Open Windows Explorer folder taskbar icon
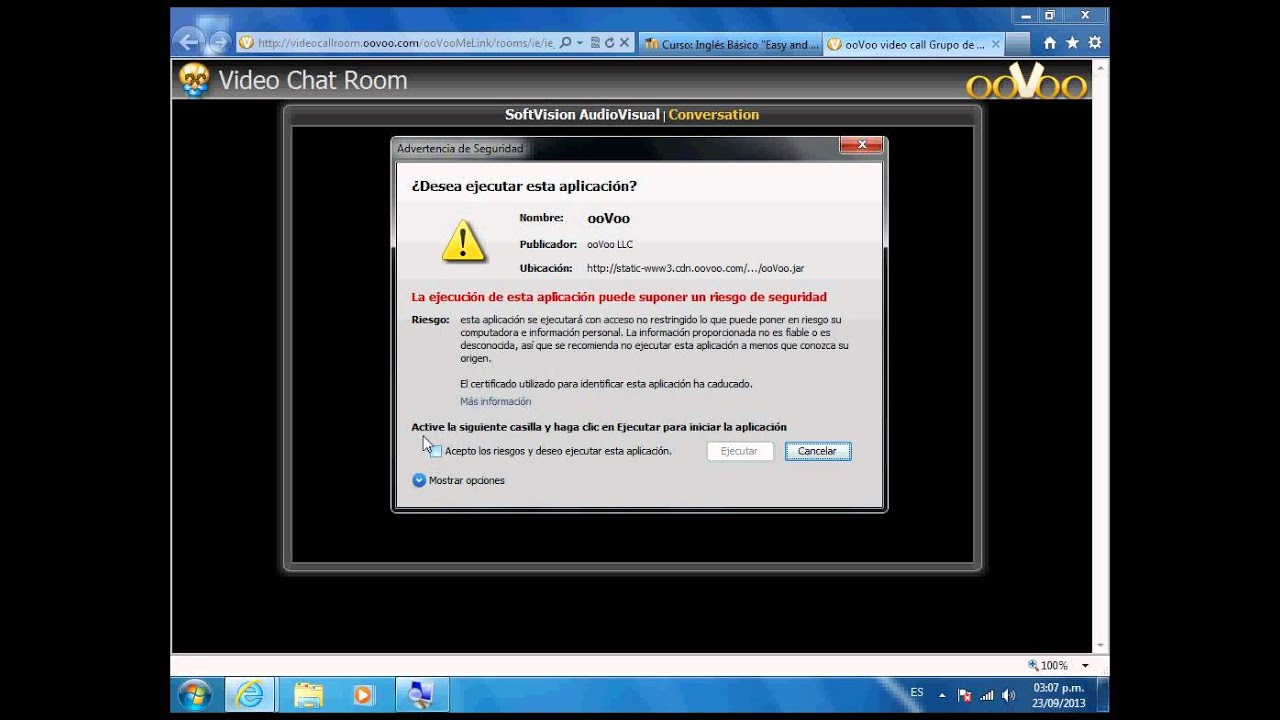The image size is (1280, 720). tap(308, 695)
